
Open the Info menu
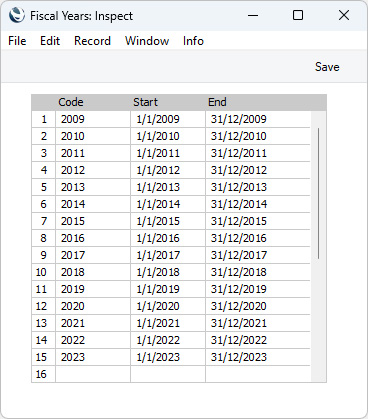click(x=193, y=41)
